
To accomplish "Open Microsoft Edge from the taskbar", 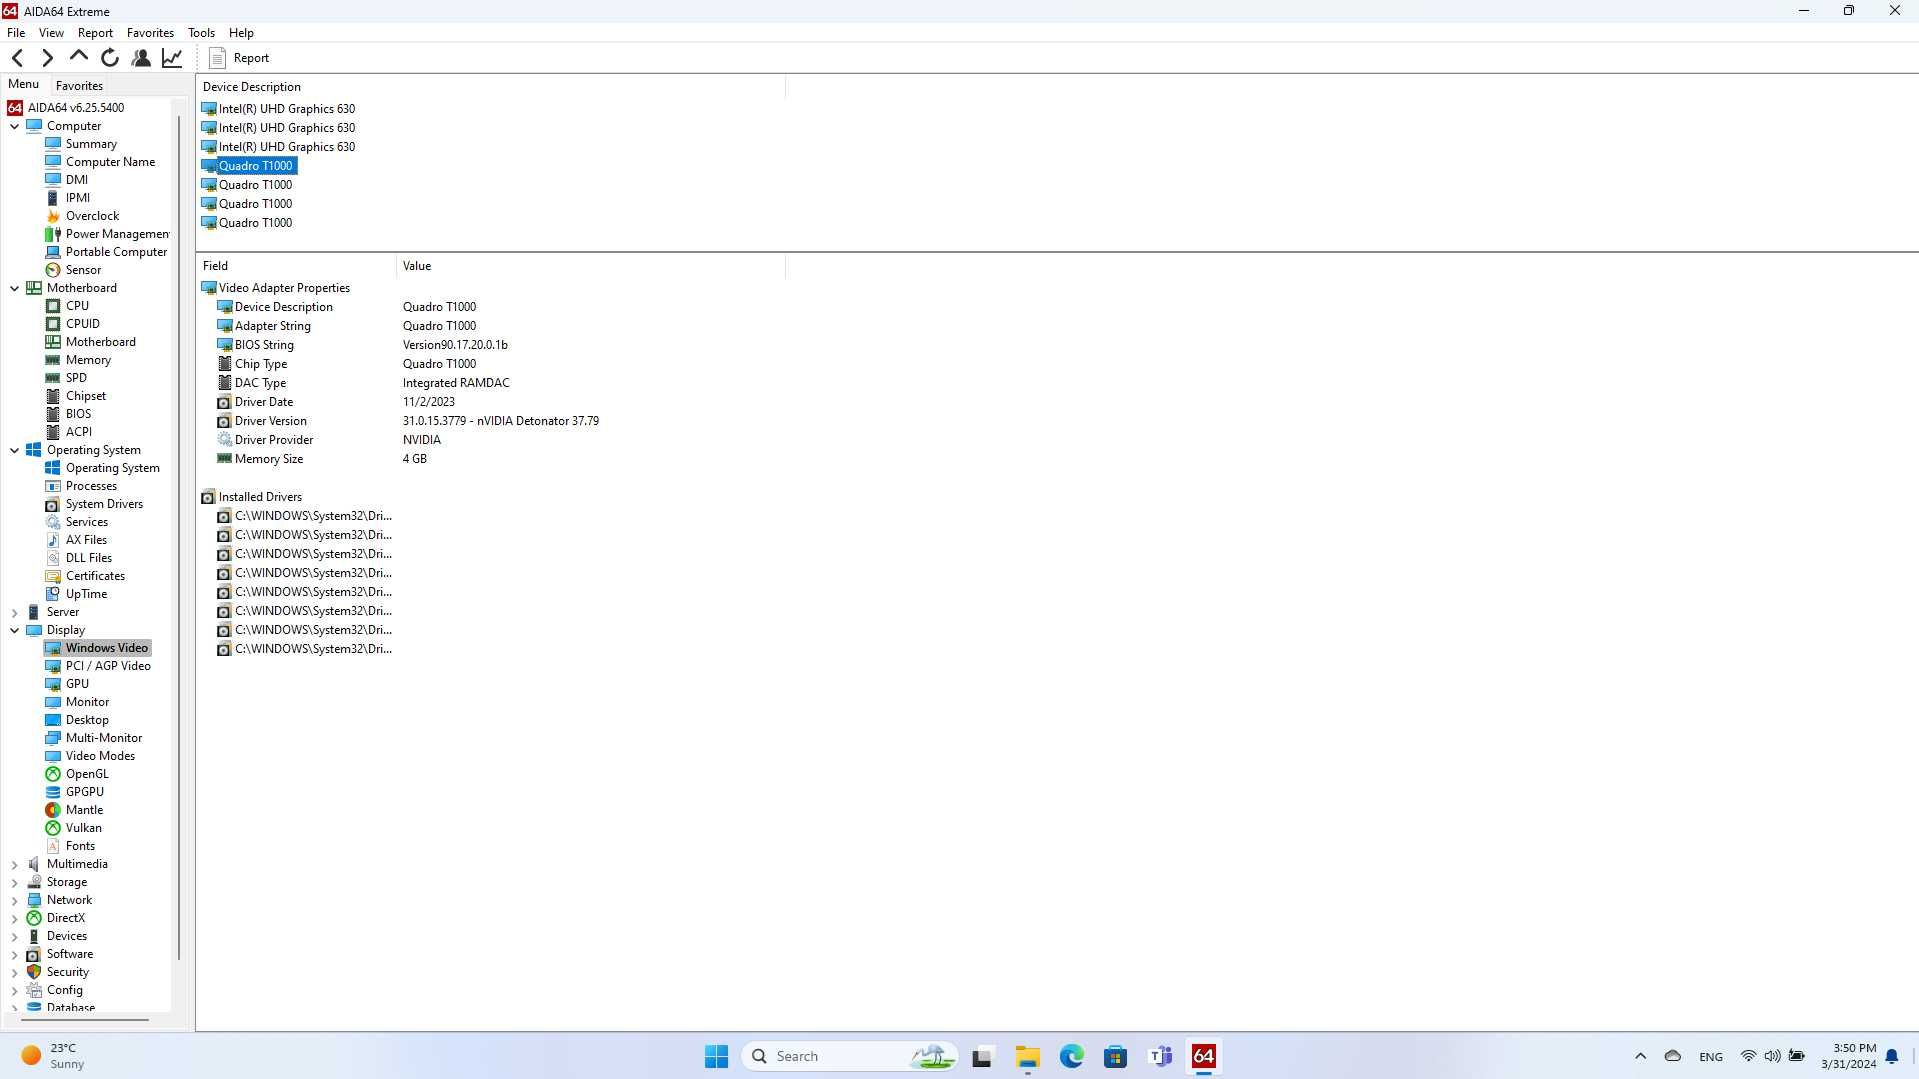I will click(x=1072, y=1056).
